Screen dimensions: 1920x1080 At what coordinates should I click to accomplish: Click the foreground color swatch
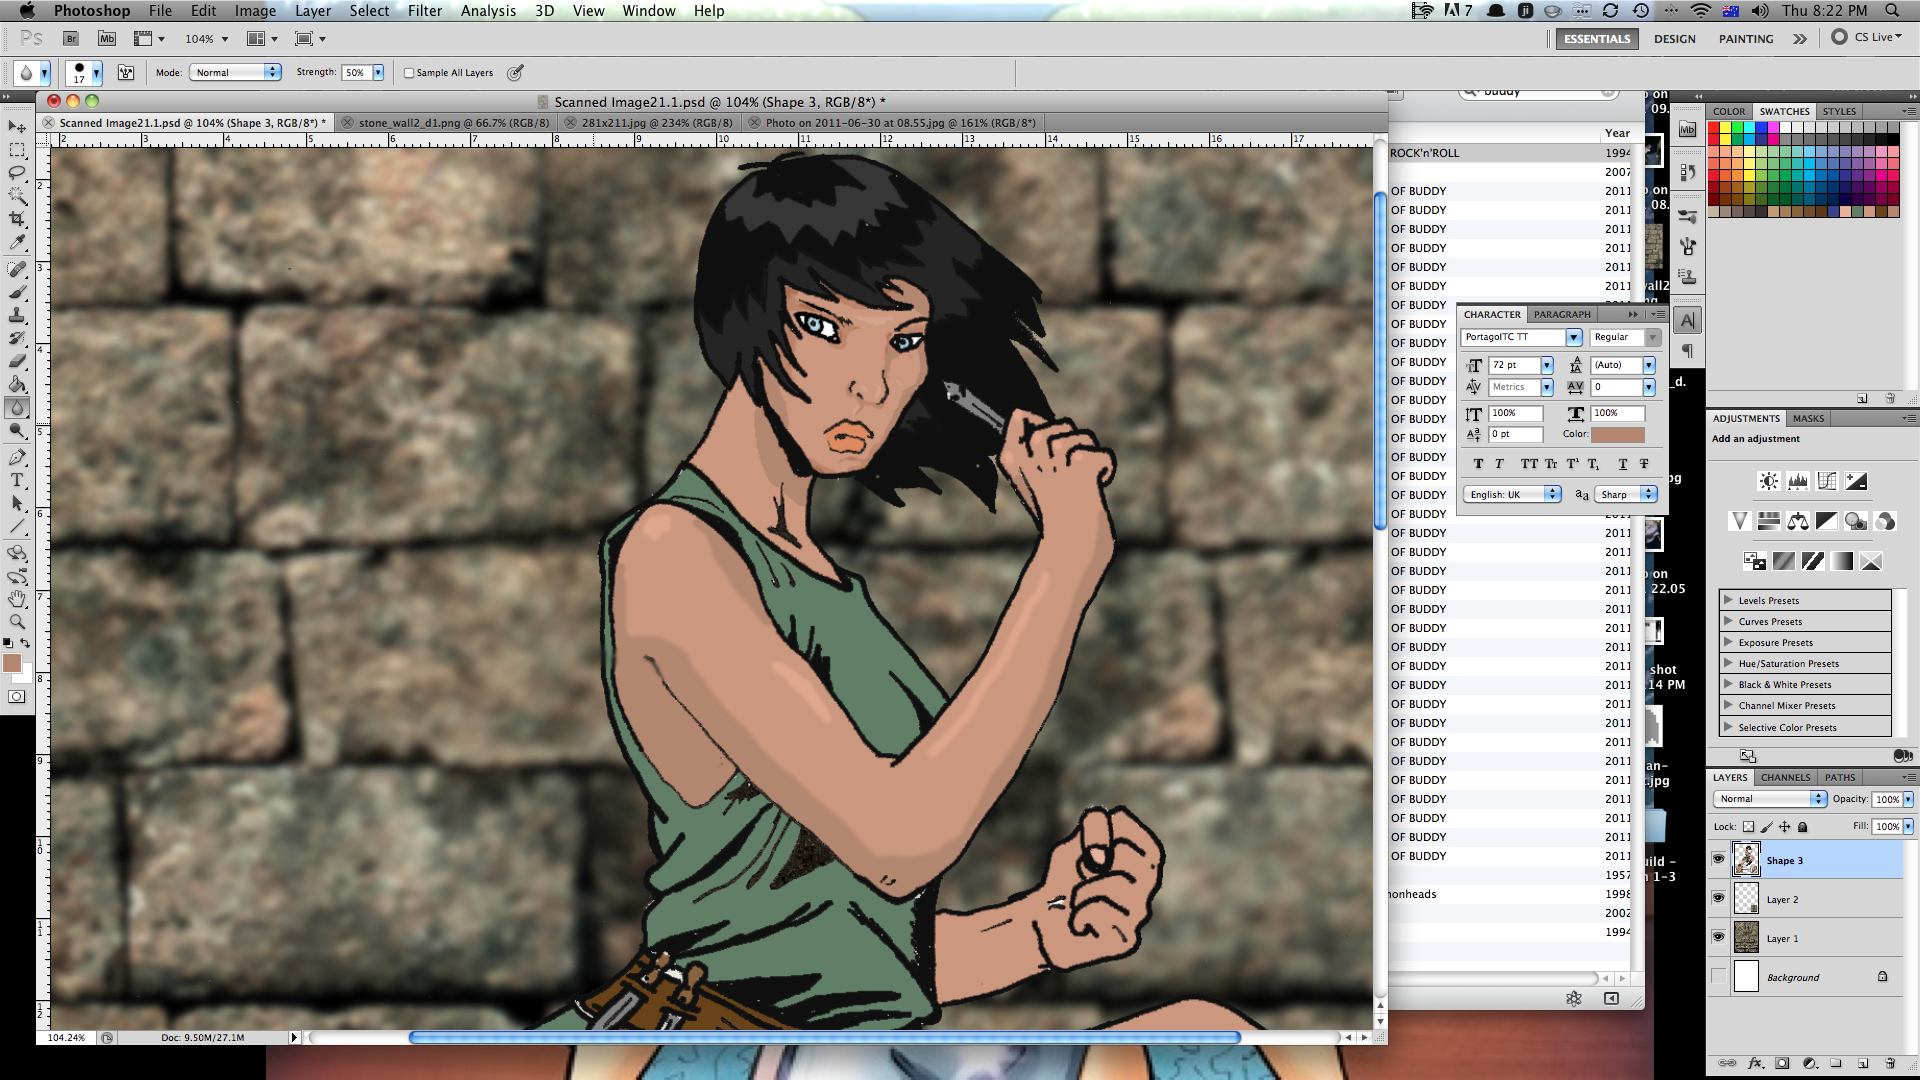pyautogui.click(x=12, y=663)
